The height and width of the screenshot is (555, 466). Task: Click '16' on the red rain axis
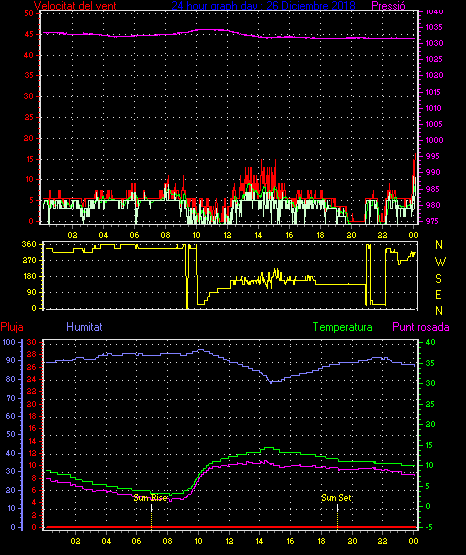click(x=32, y=428)
